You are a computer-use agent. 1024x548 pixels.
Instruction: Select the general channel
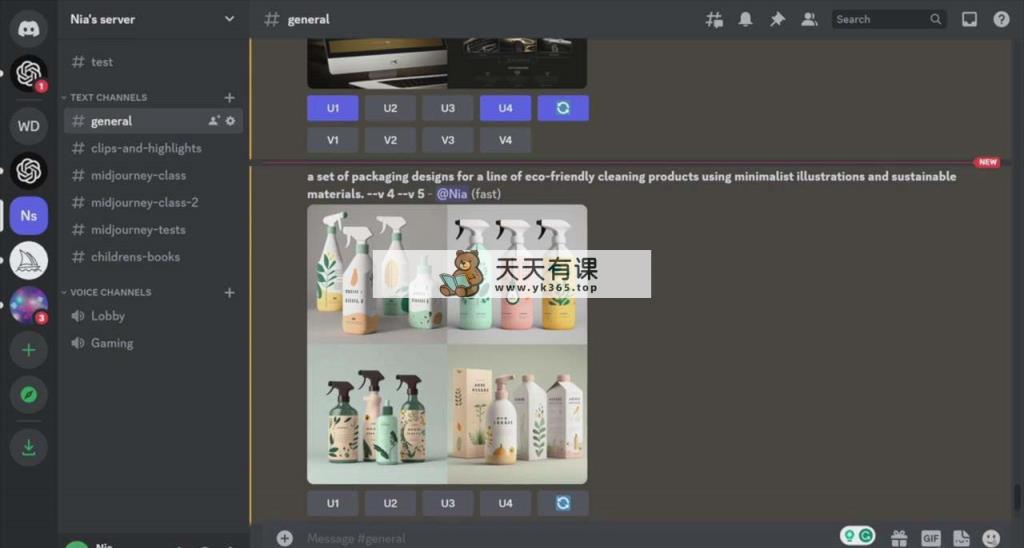click(x=153, y=121)
